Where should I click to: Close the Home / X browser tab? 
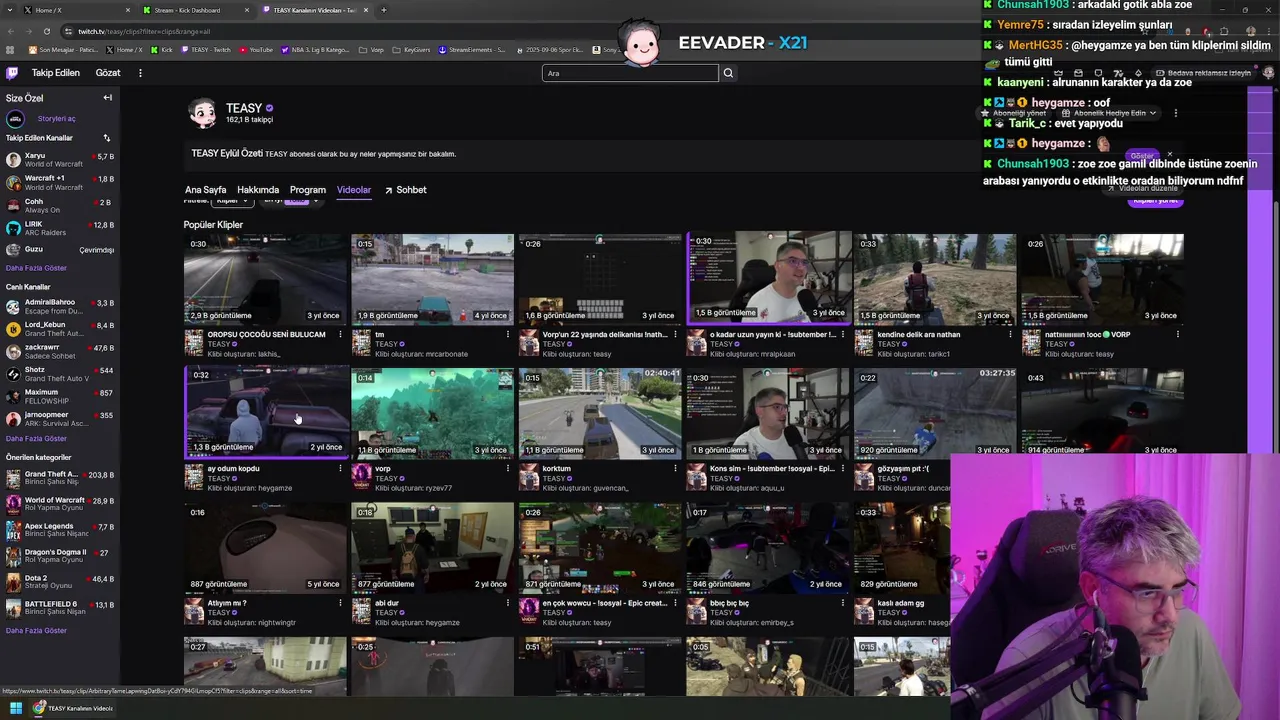(128, 10)
